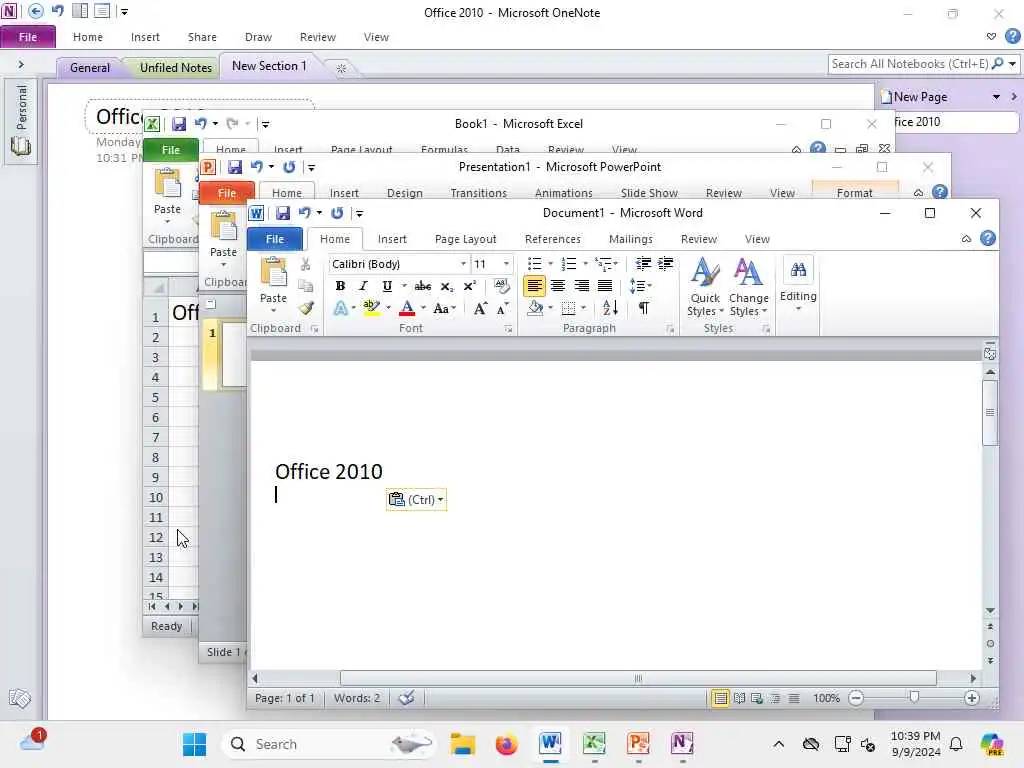
Task: Open Word Mailings tab
Action: click(631, 239)
